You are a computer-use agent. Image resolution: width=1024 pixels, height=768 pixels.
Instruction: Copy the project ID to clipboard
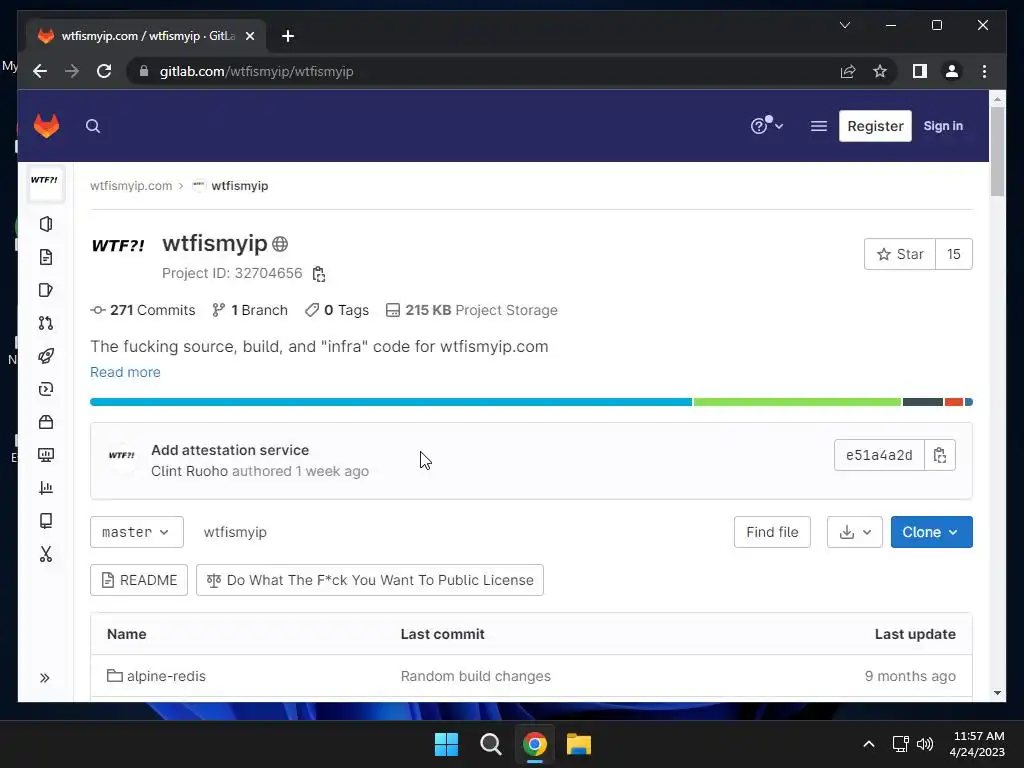coord(319,274)
